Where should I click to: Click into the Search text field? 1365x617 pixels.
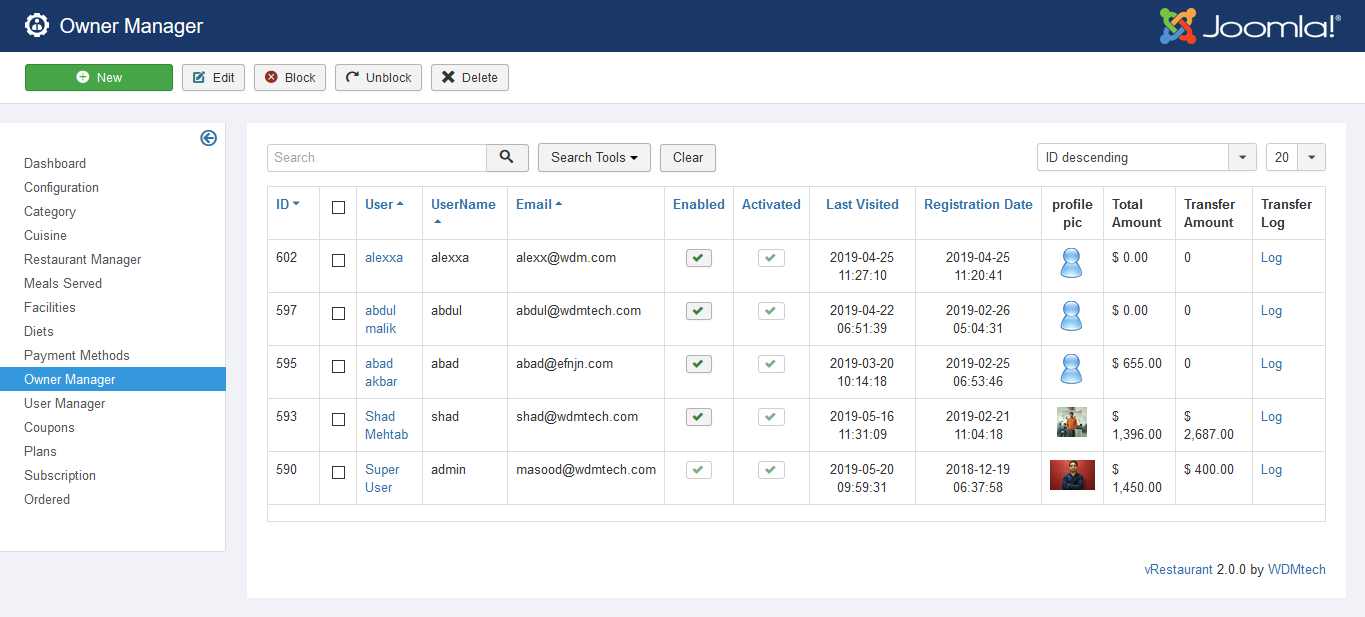377,157
